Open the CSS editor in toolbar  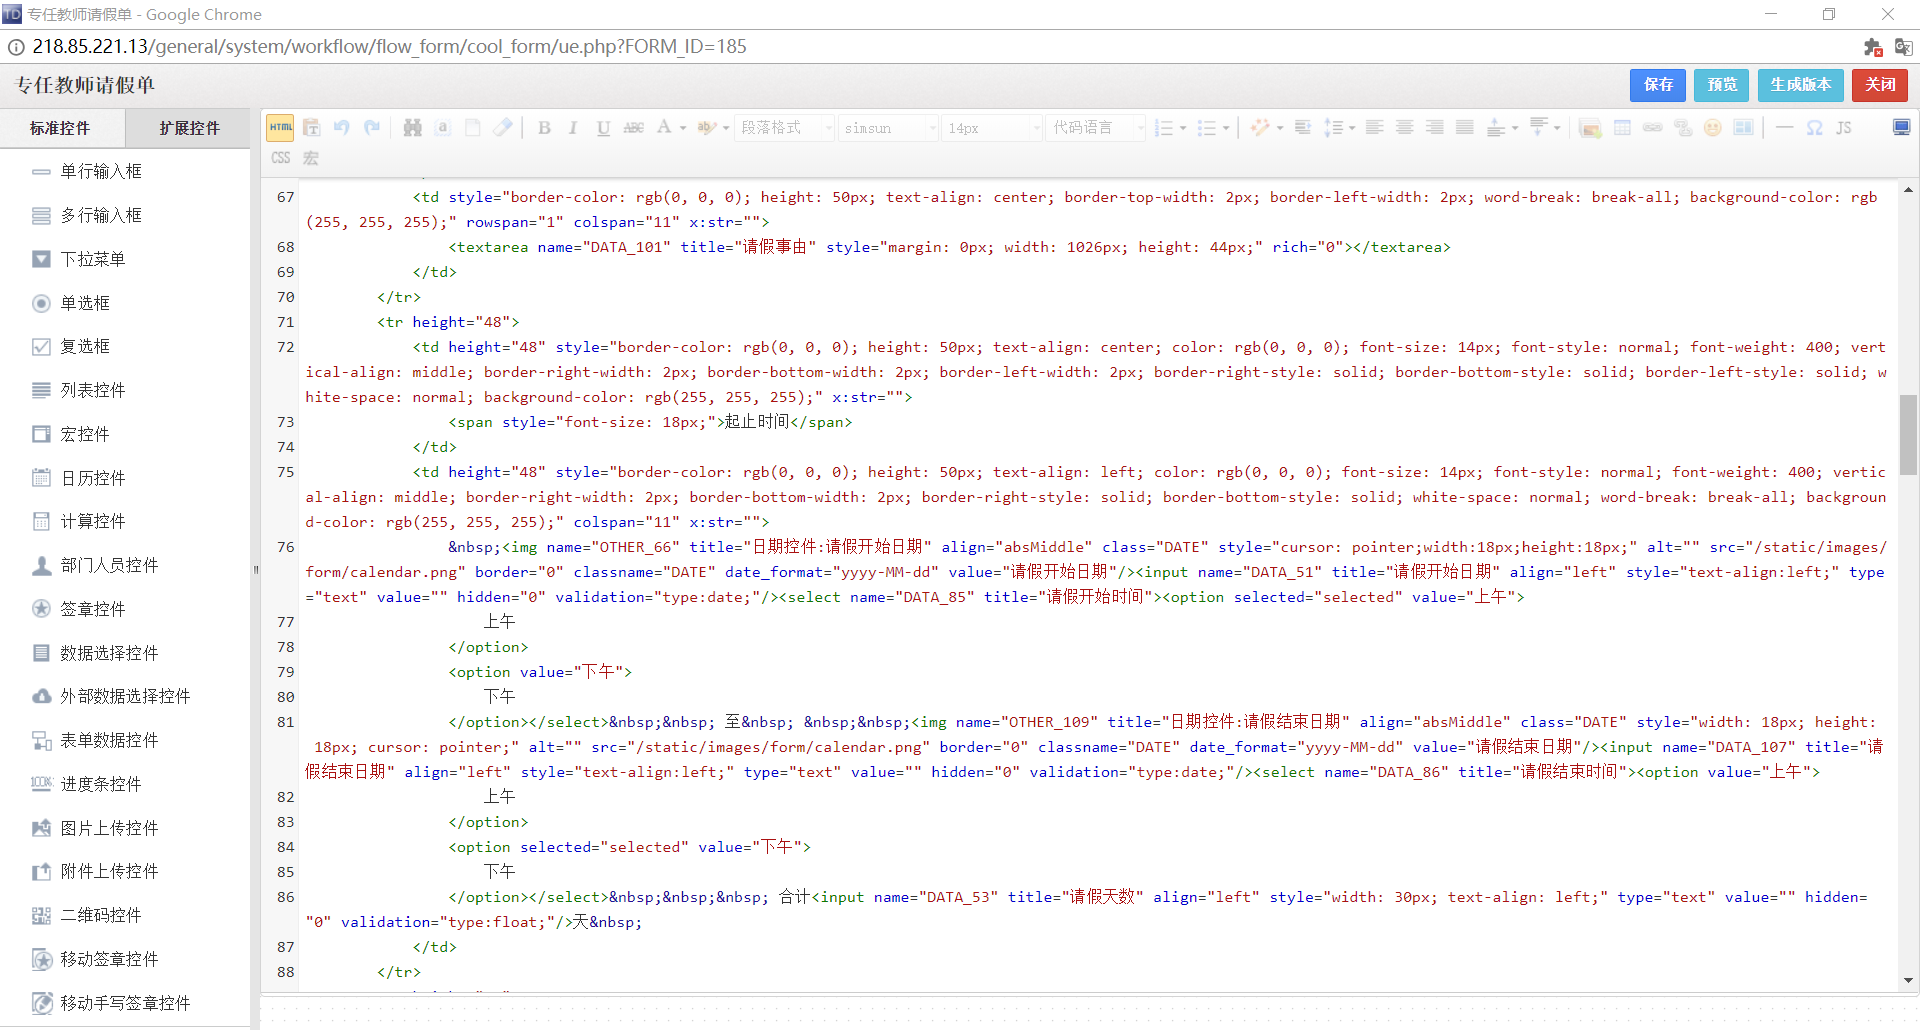click(281, 158)
